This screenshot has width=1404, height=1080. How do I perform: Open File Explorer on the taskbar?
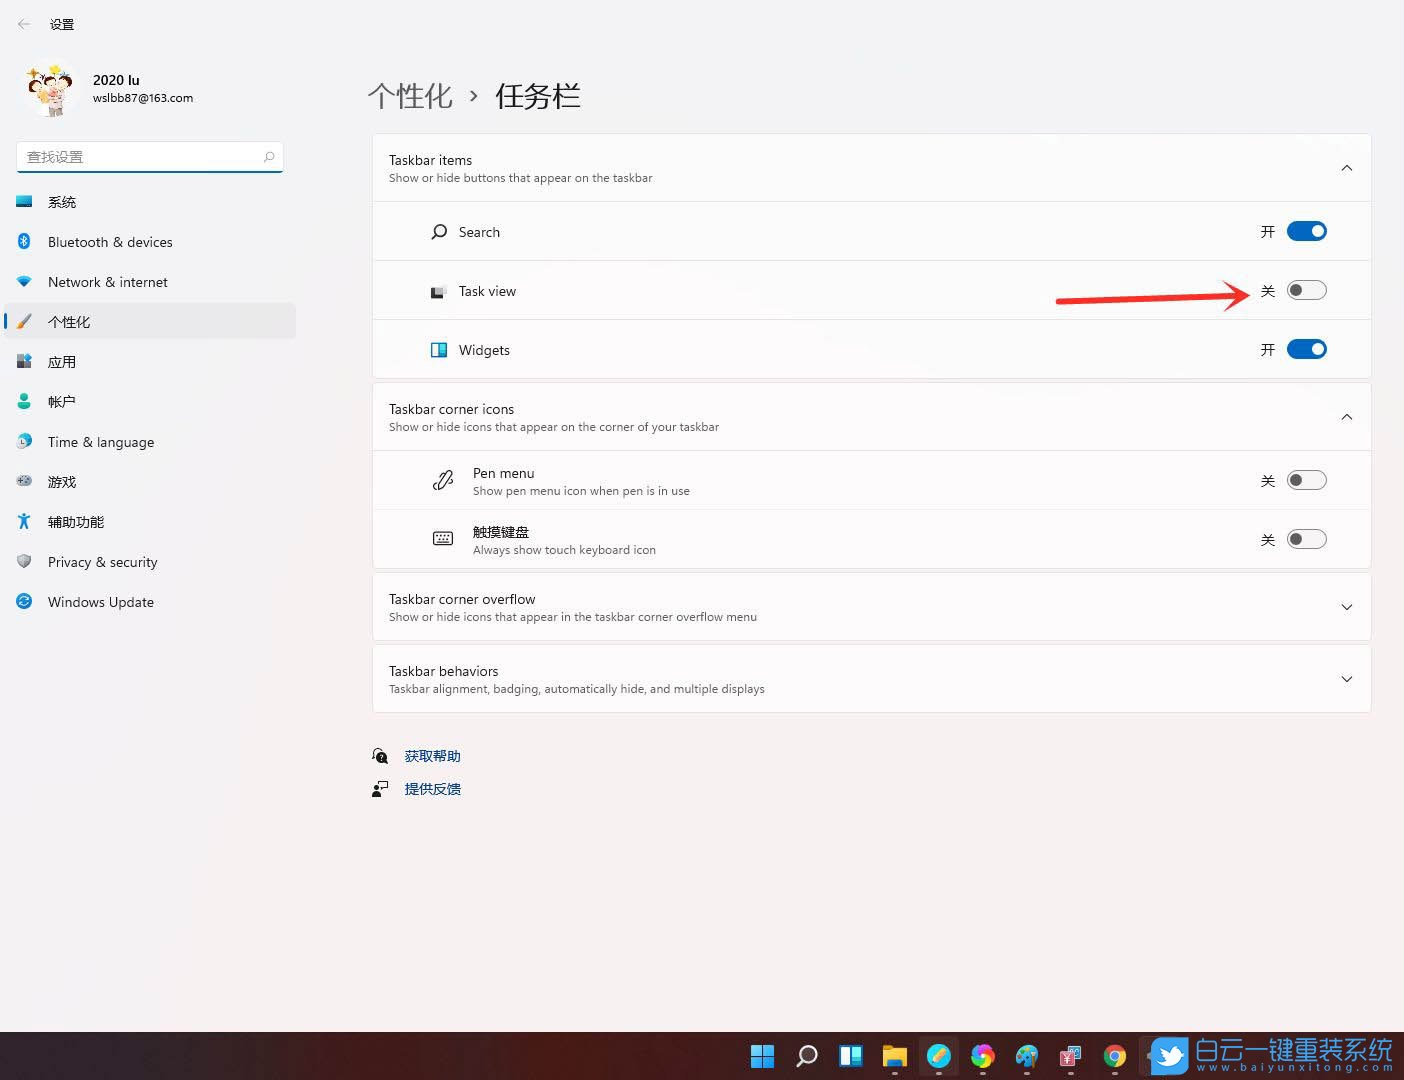pos(894,1055)
